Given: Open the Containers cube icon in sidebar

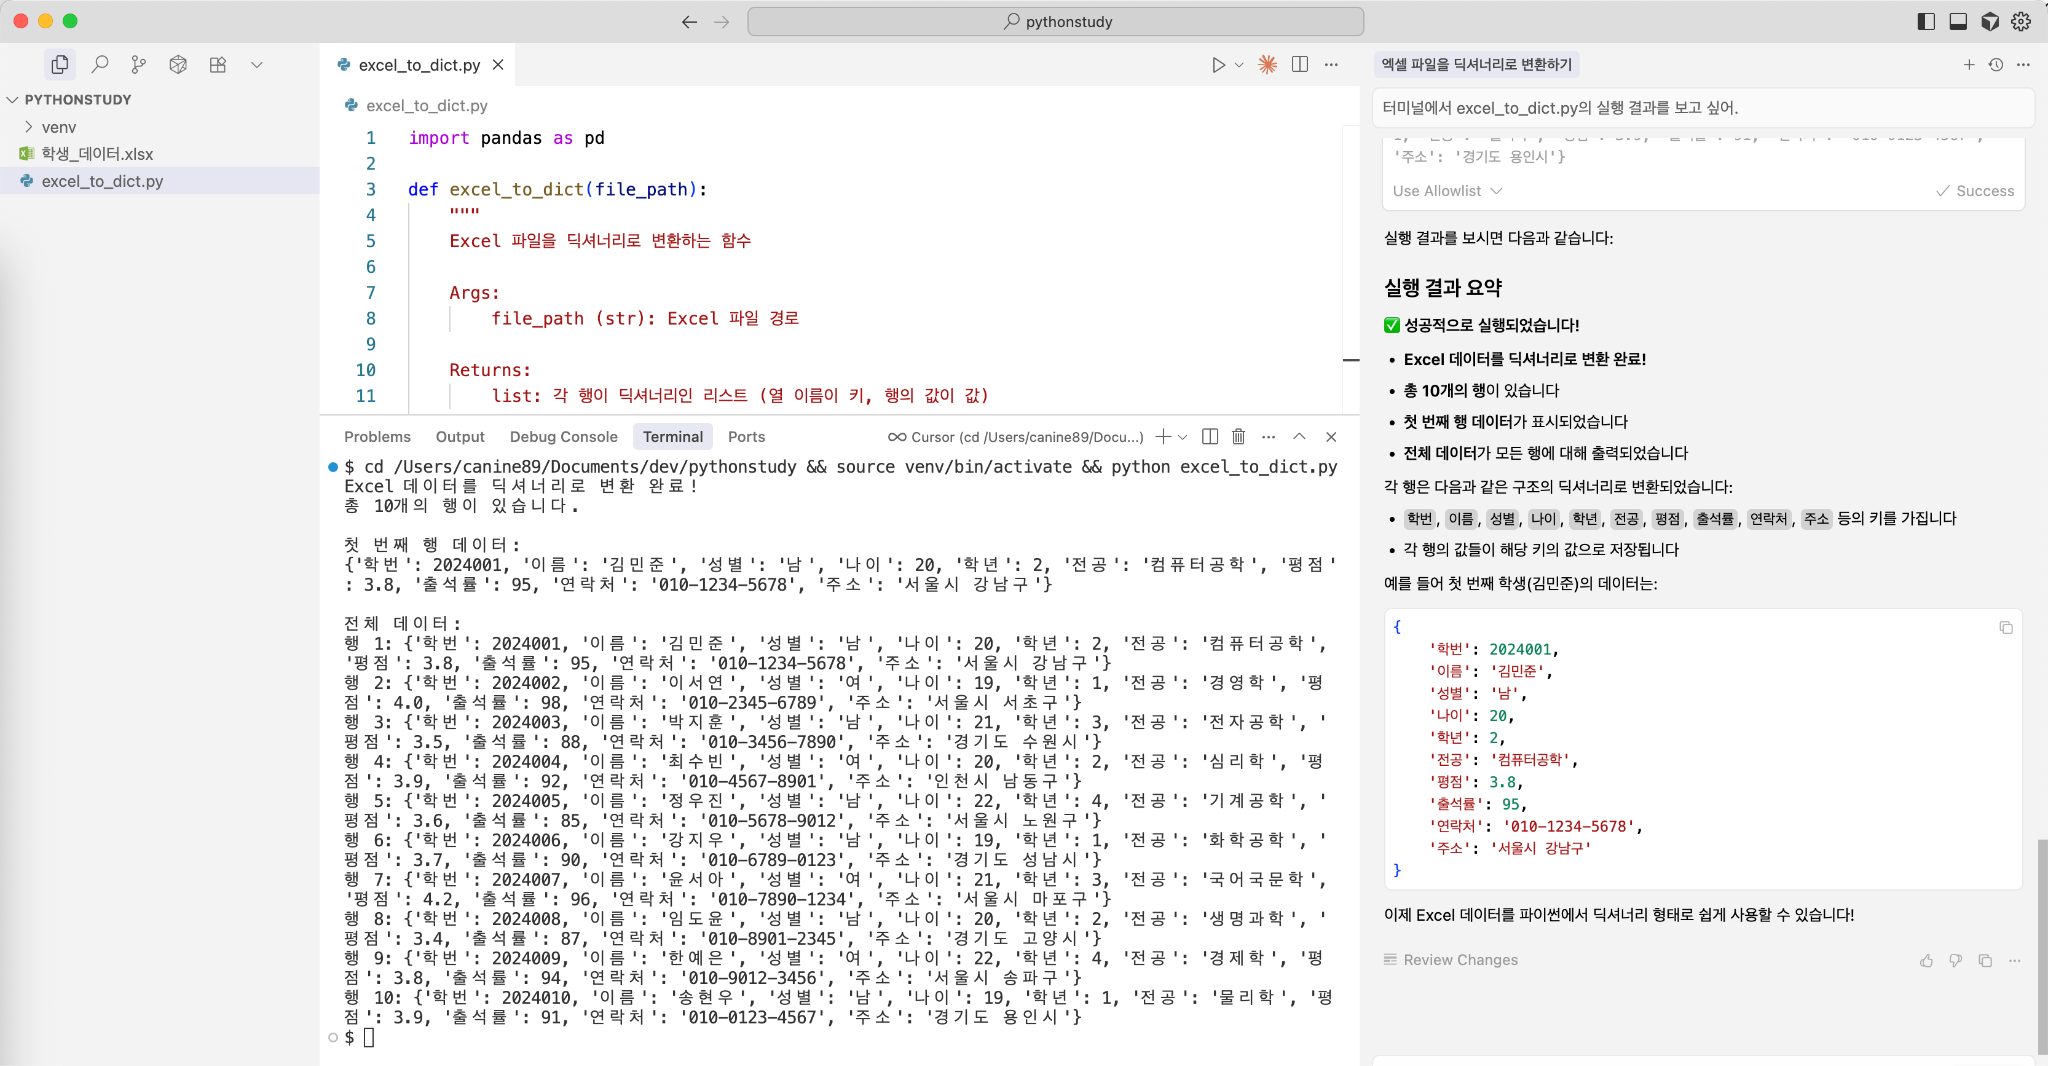Looking at the screenshot, I should (178, 65).
